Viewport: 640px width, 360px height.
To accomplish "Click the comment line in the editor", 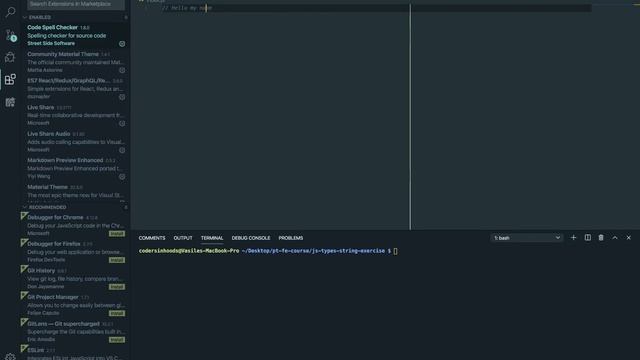I will [187, 8].
